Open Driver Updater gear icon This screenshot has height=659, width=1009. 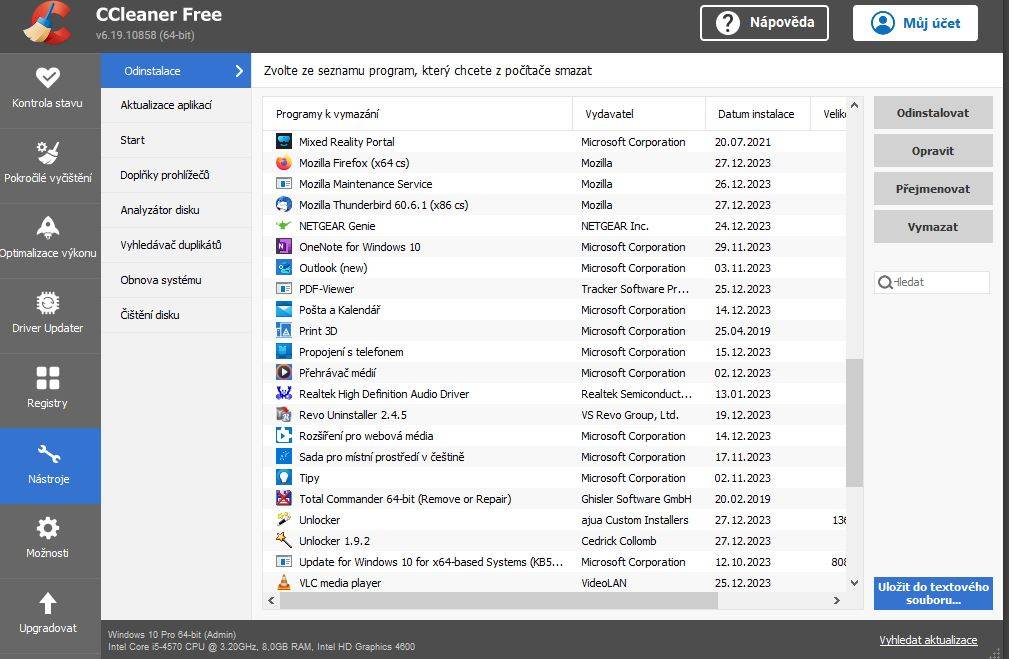[x=48, y=302]
